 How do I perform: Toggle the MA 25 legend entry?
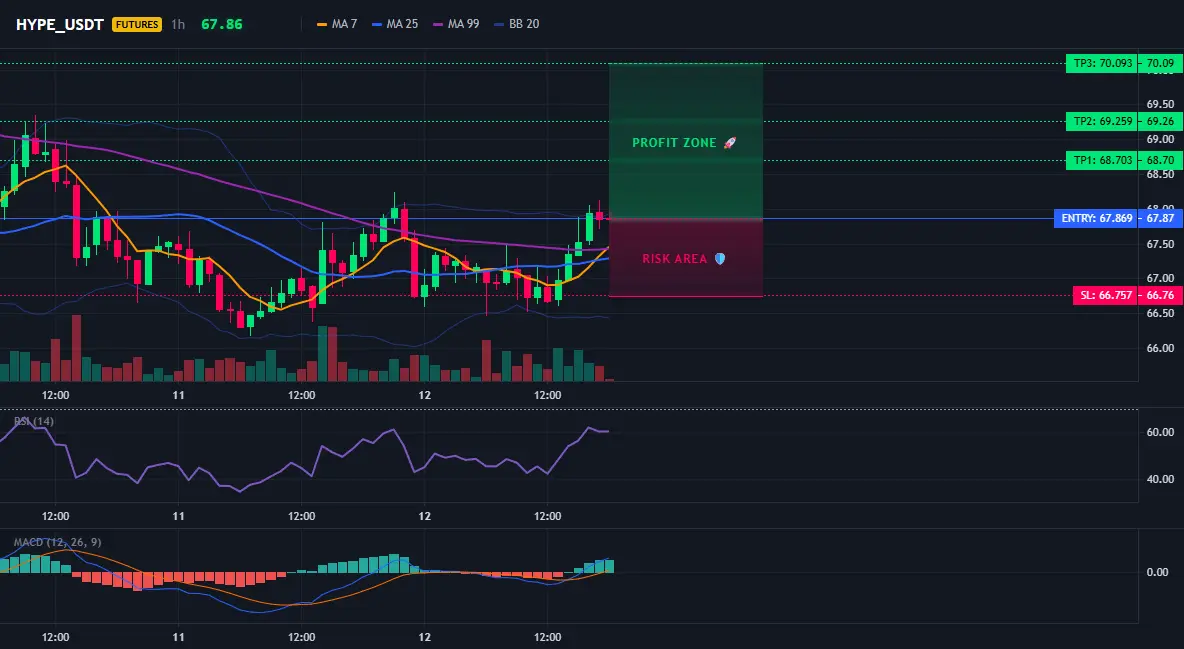pos(395,24)
